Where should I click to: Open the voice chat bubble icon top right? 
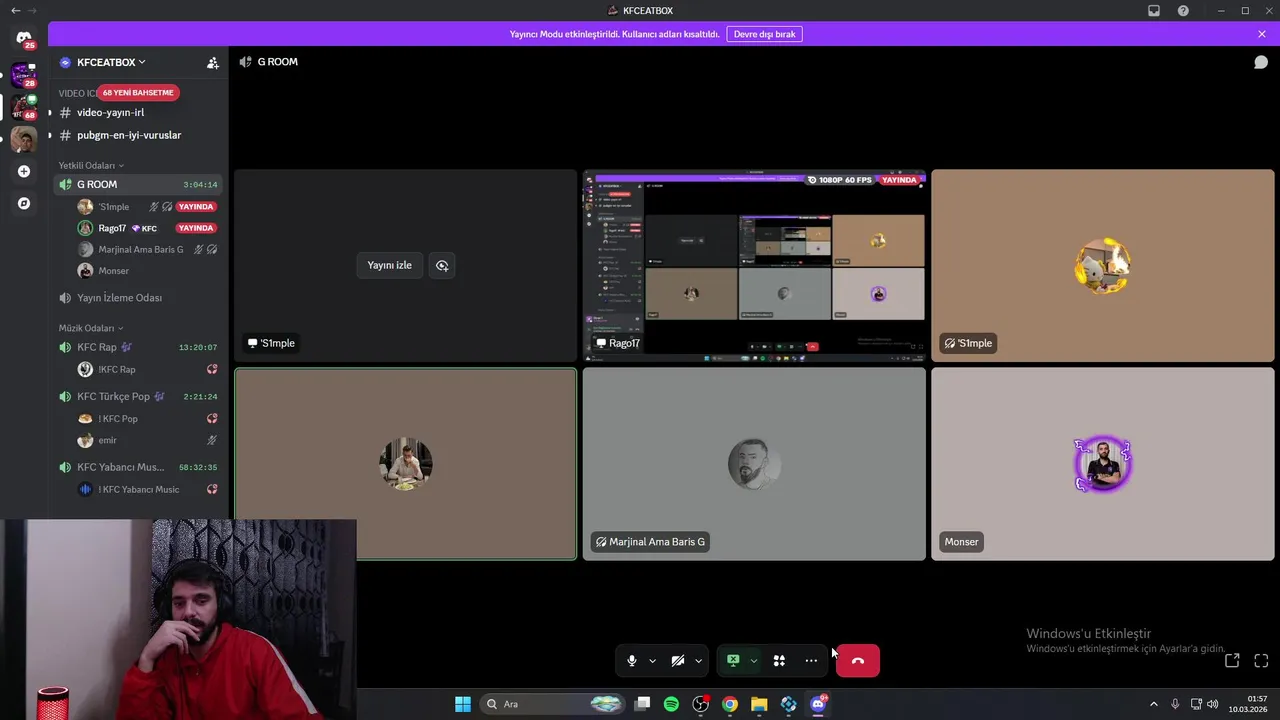click(x=1261, y=62)
